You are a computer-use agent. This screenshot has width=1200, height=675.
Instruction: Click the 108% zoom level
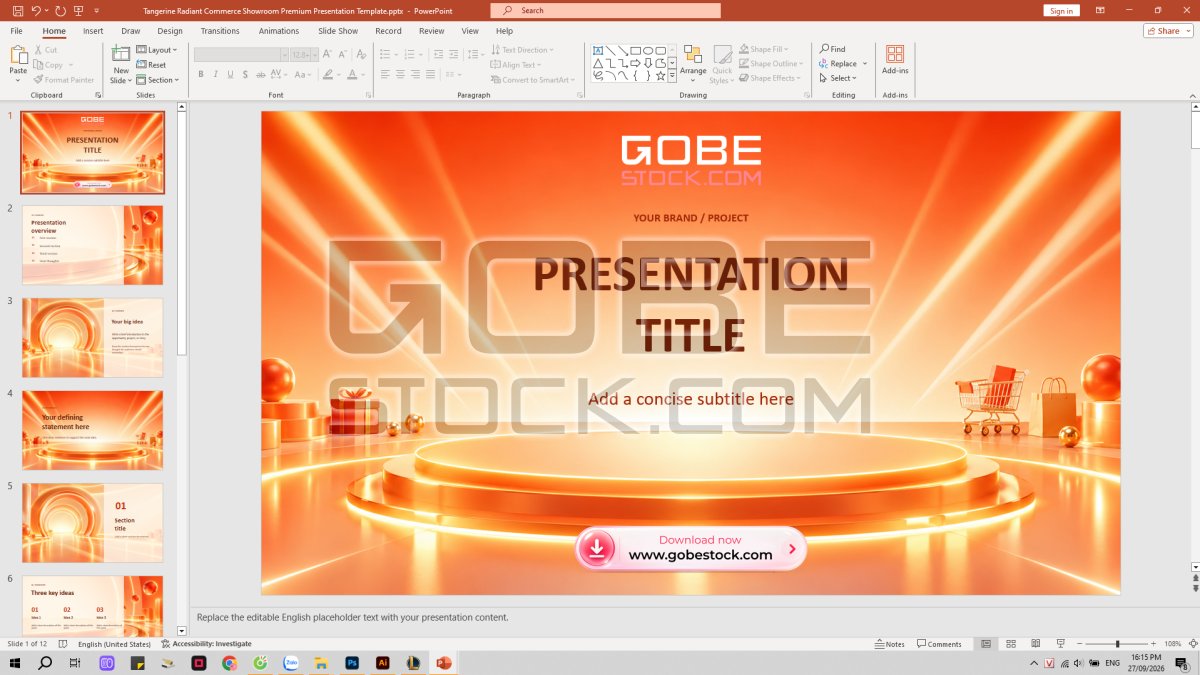tap(1173, 644)
